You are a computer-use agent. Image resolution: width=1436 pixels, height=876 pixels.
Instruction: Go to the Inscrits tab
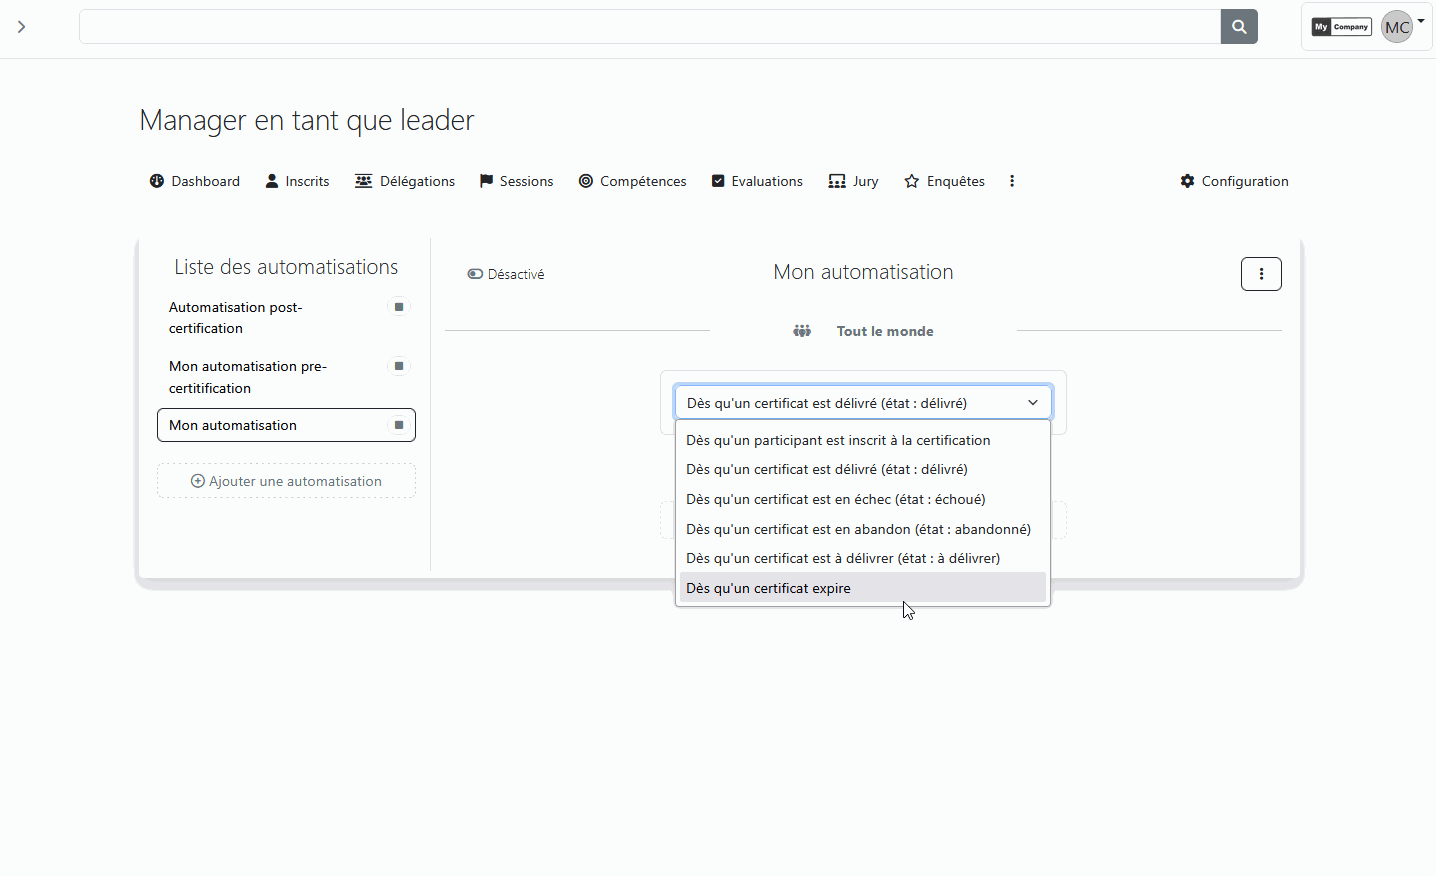tap(297, 181)
